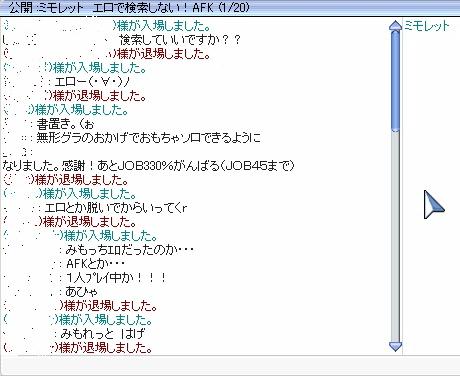The width and height of the screenshot is (460, 376).
Task: Click the chat room title bar text
Action: (129, 7)
